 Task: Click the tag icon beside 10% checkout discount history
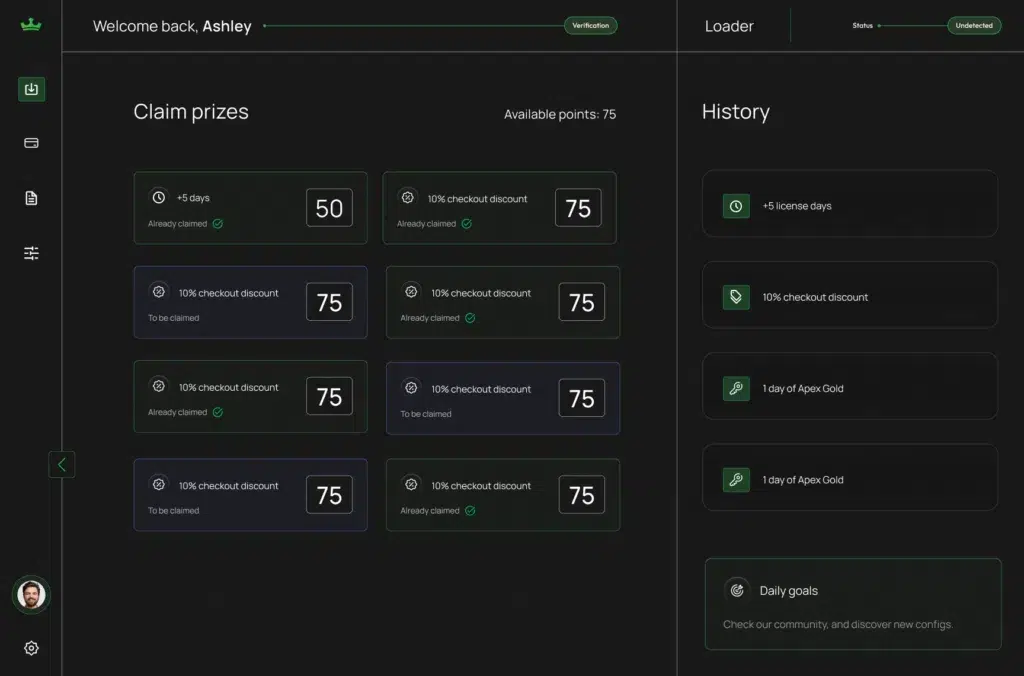pyautogui.click(x=736, y=297)
